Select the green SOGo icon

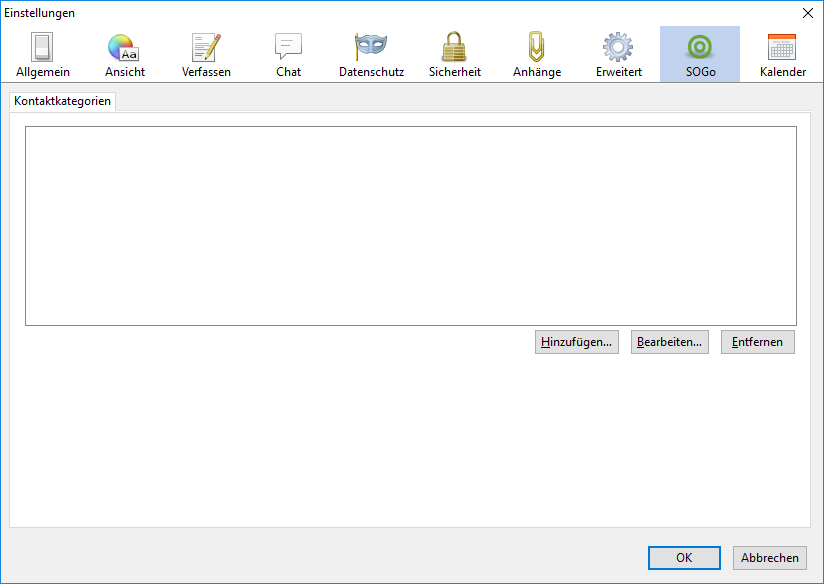coord(700,47)
